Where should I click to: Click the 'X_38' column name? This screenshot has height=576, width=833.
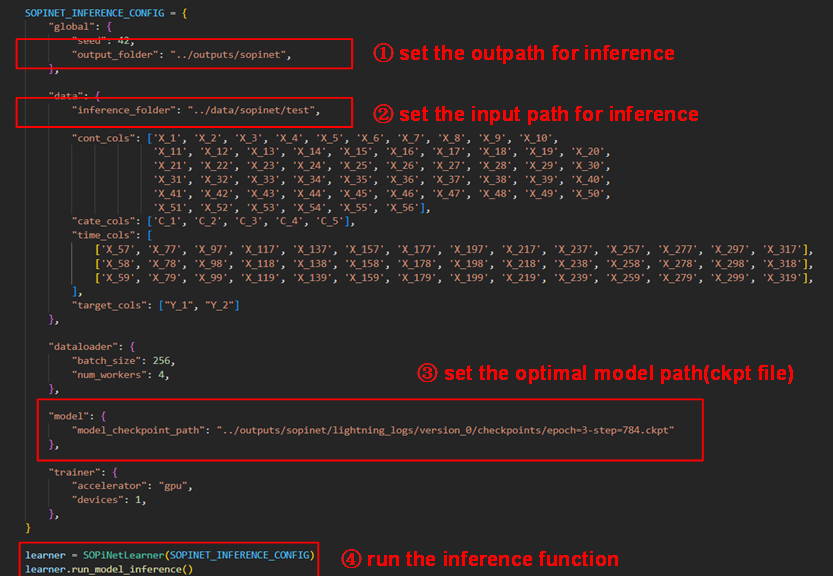tap(496, 180)
